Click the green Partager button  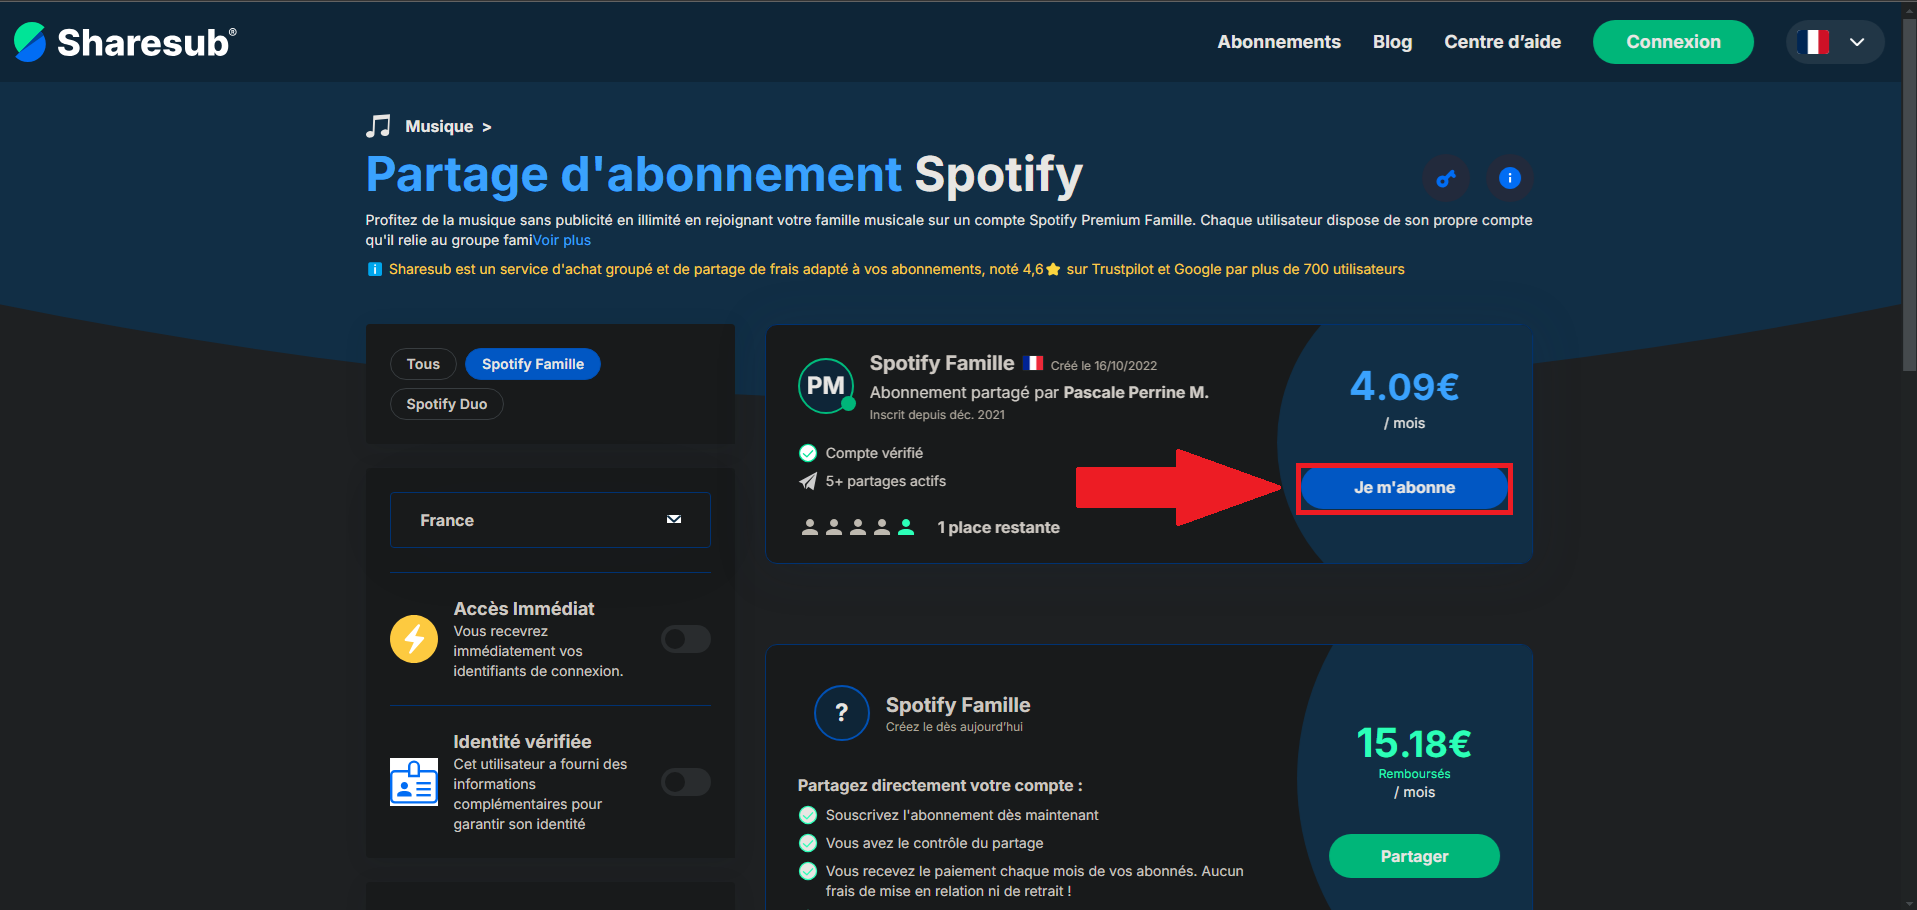click(x=1414, y=856)
